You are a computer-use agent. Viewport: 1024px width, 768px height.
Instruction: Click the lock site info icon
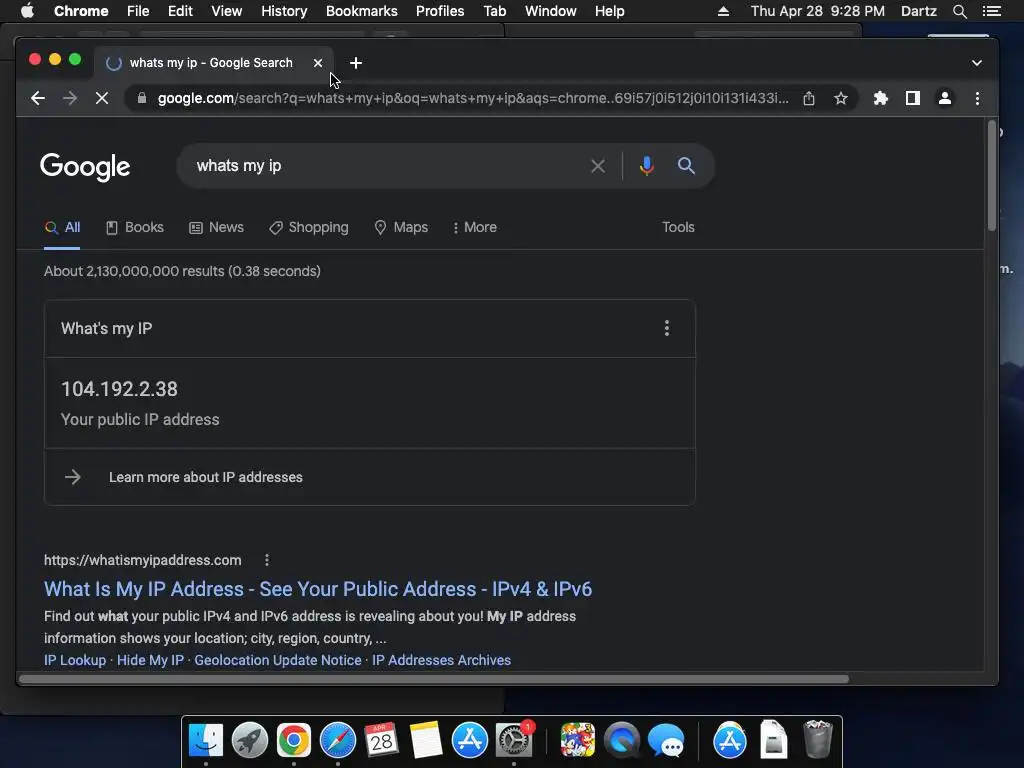point(142,99)
